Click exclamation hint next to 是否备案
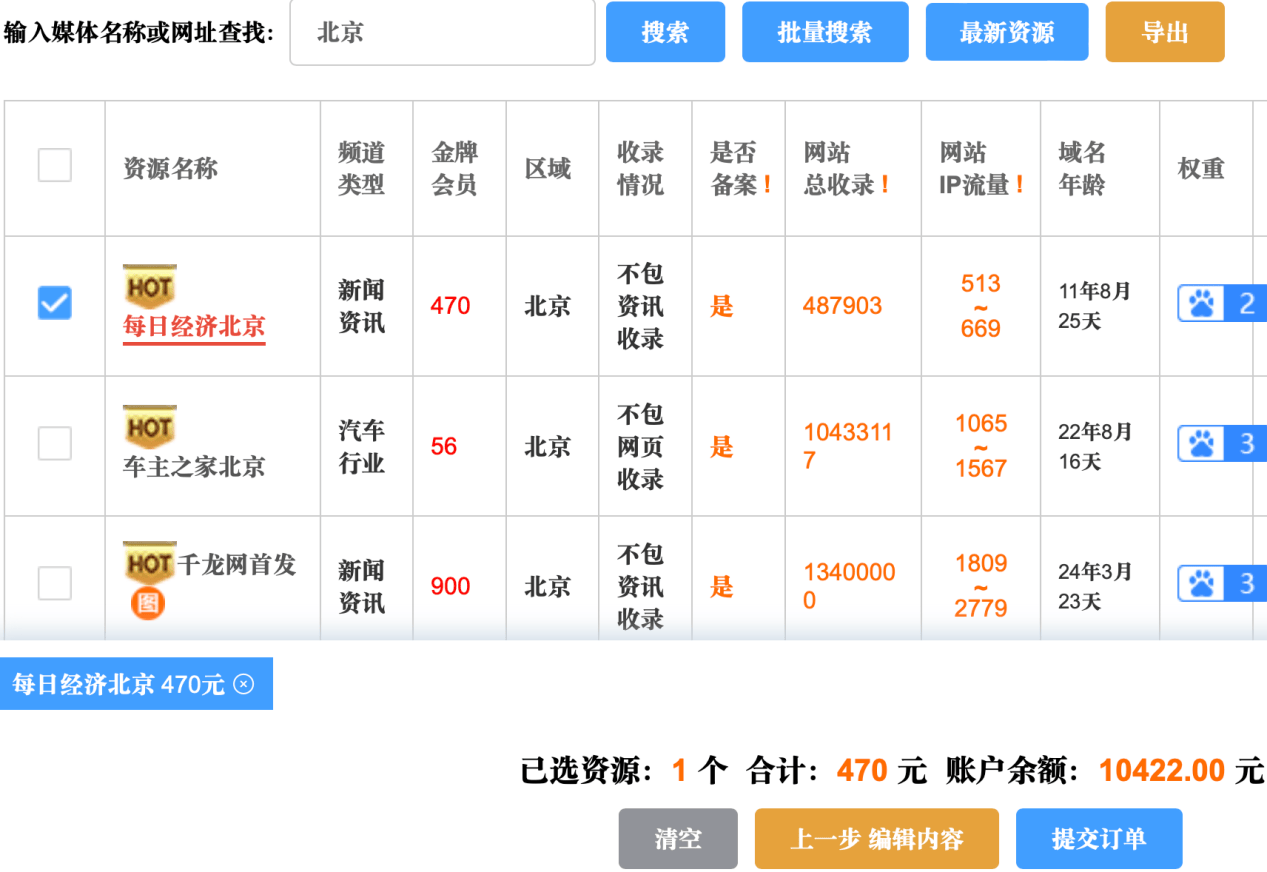The width and height of the screenshot is (1267, 872). tap(767, 185)
